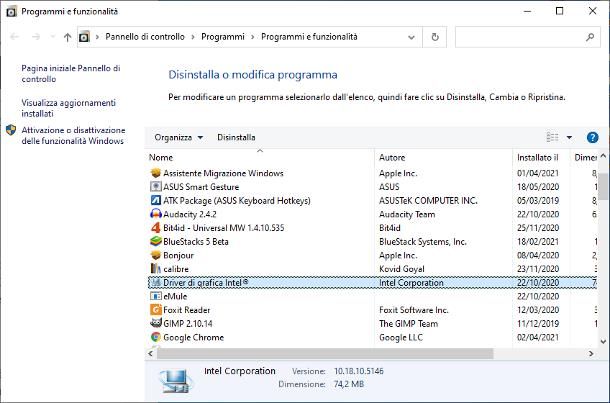Click the calibre books icon
The height and width of the screenshot is (403, 610).
(x=156, y=268)
